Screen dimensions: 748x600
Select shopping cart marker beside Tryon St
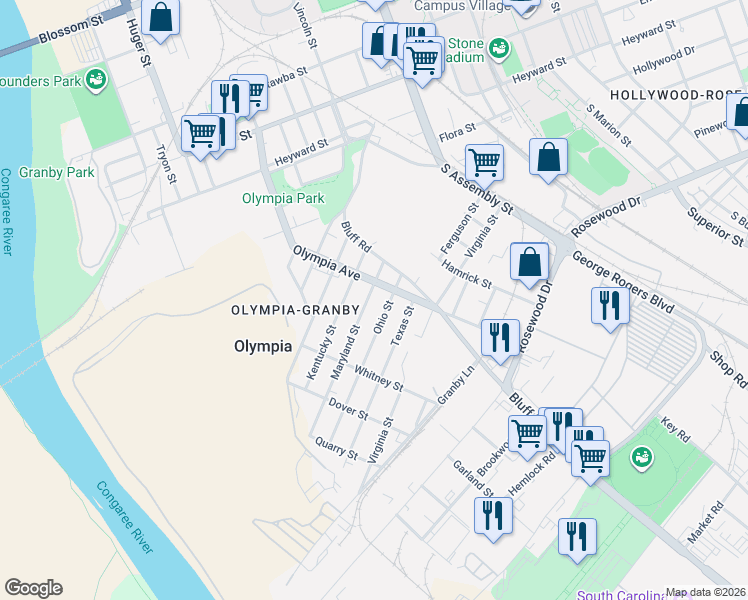[201, 134]
